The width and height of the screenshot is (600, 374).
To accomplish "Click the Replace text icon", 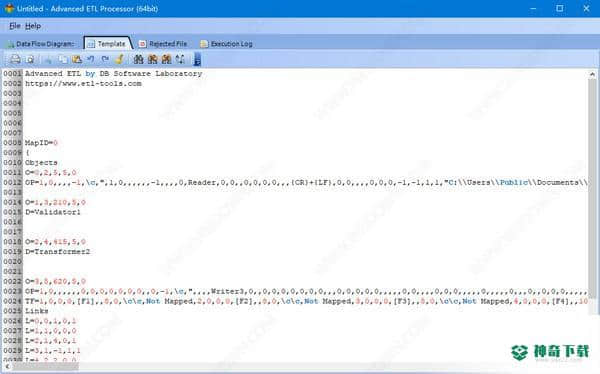I will click(x=180, y=59).
